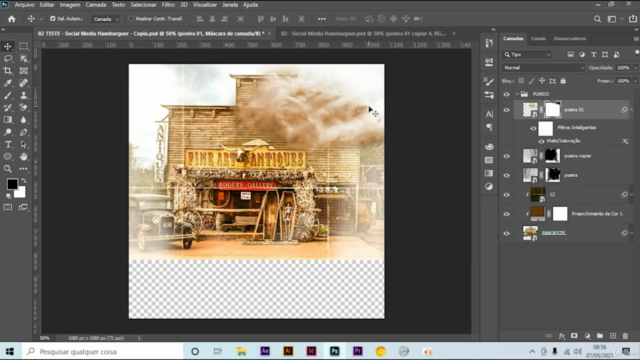Select the Lasso tool
Viewport: 640px width, 360px height.
point(8,58)
